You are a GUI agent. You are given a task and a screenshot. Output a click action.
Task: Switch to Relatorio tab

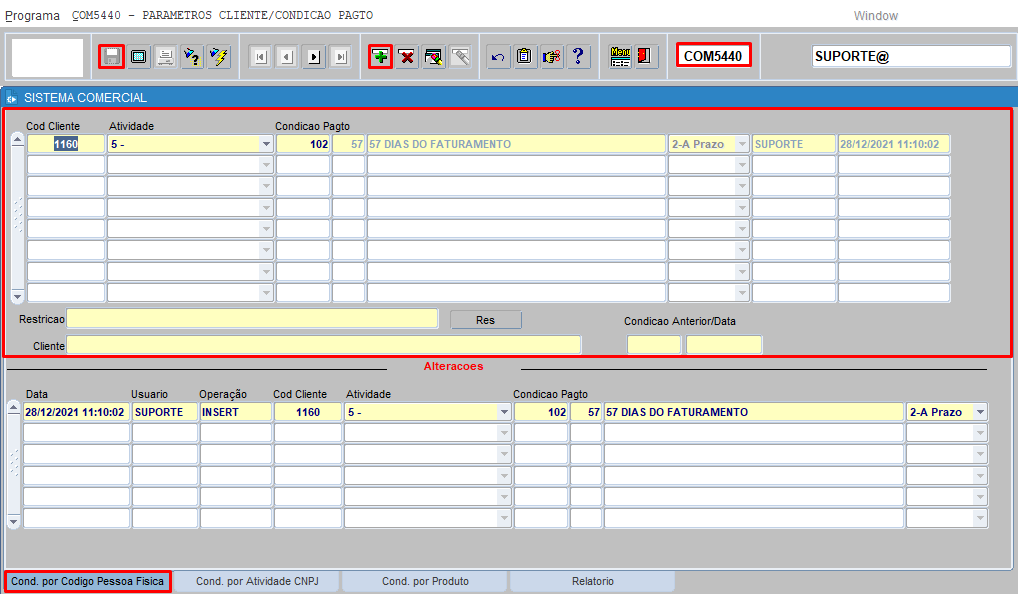(x=593, y=581)
